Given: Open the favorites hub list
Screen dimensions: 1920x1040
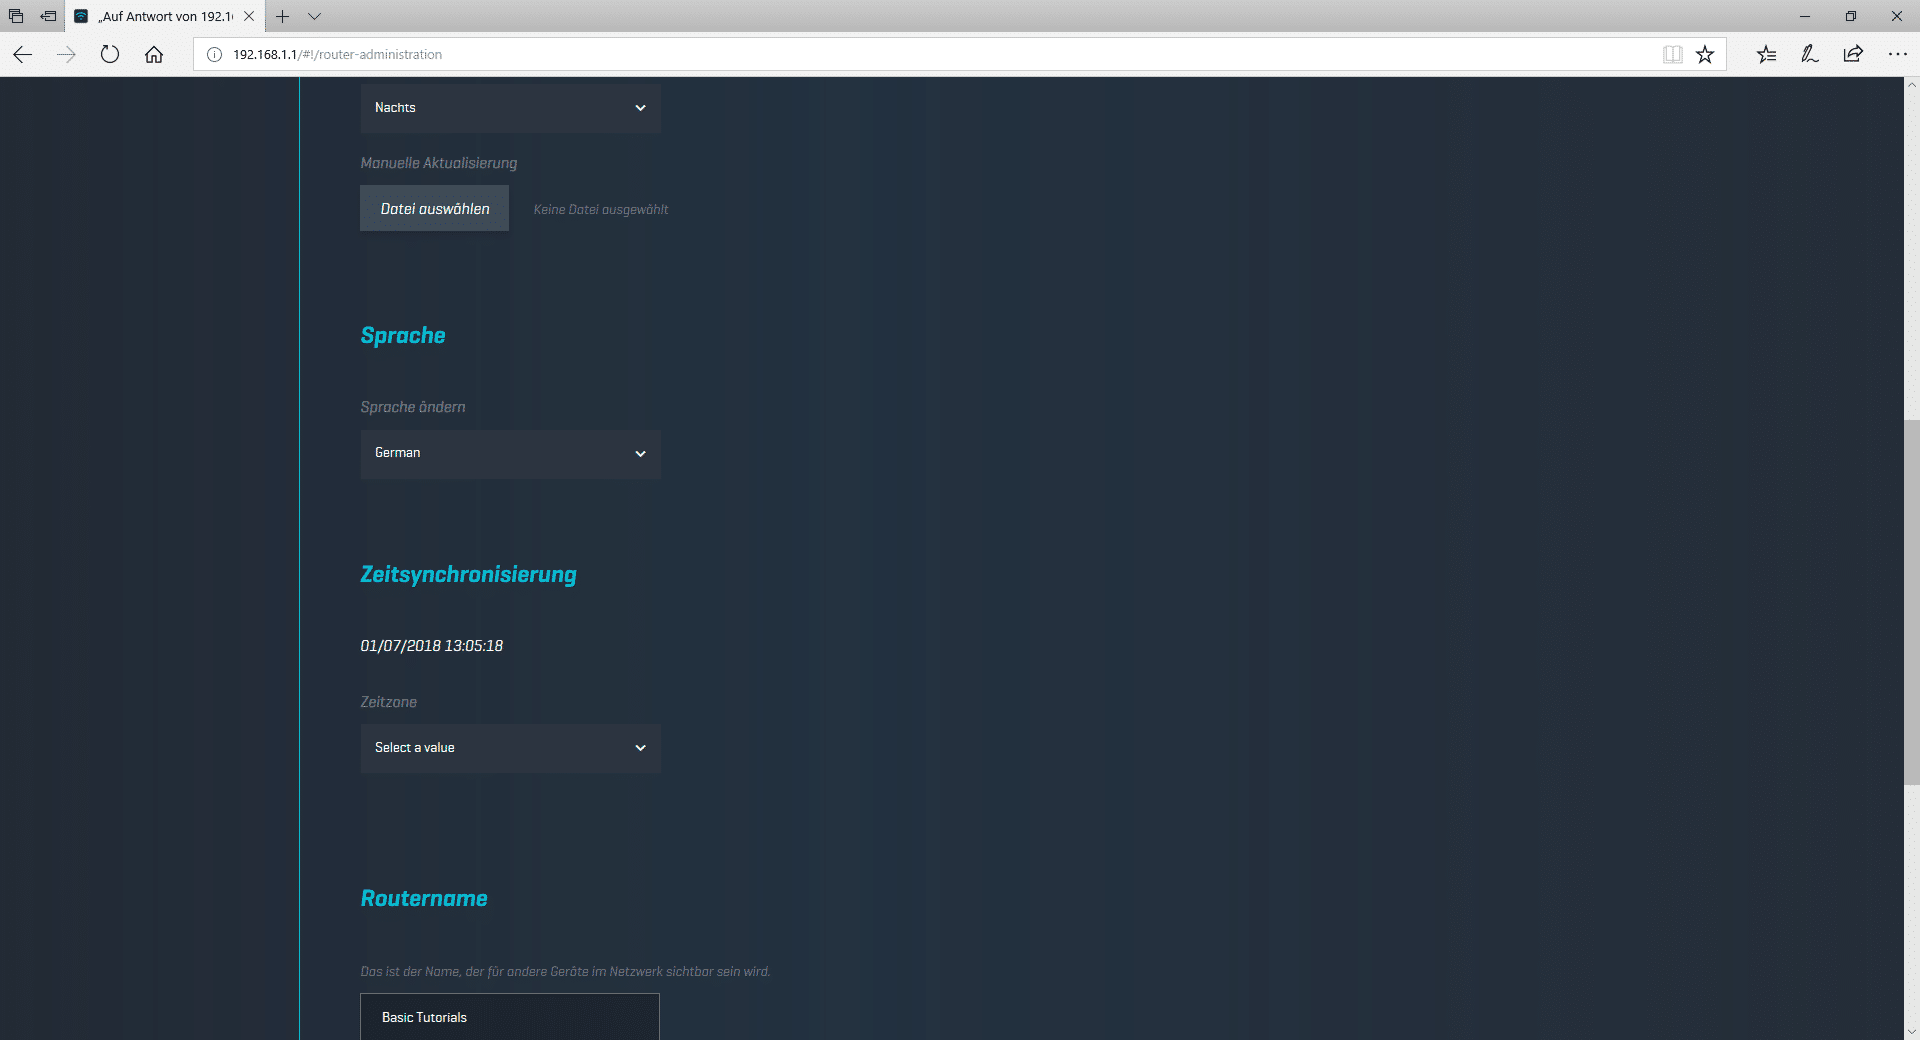Looking at the screenshot, I should coord(1766,55).
